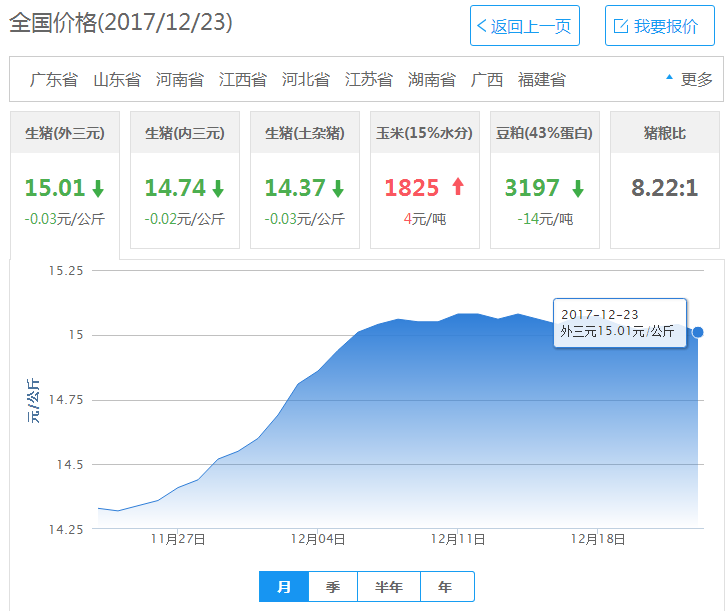Expand the 更多 provinces list
The height and width of the screenshot is (611, 726).
point(689,79)
